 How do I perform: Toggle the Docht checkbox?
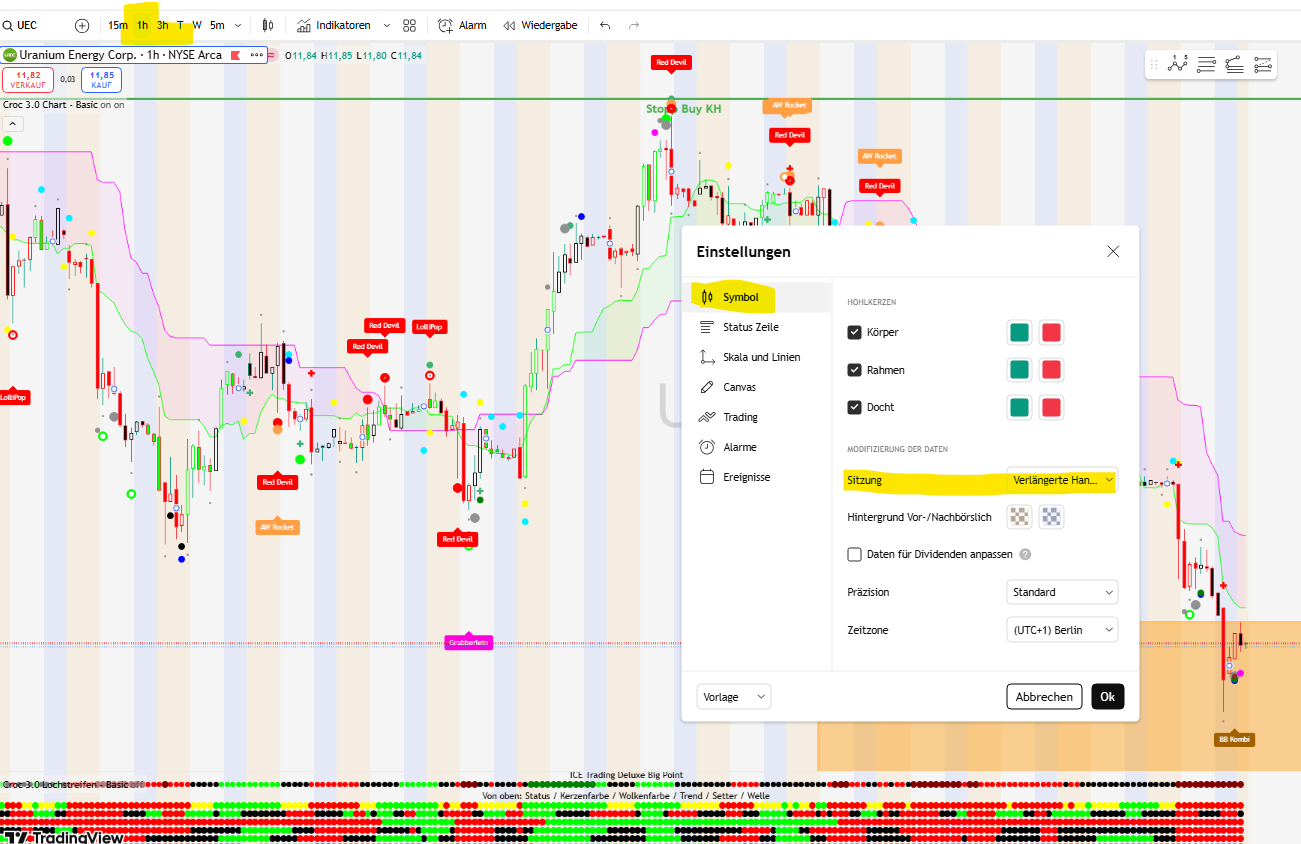(x=854, y=407)
